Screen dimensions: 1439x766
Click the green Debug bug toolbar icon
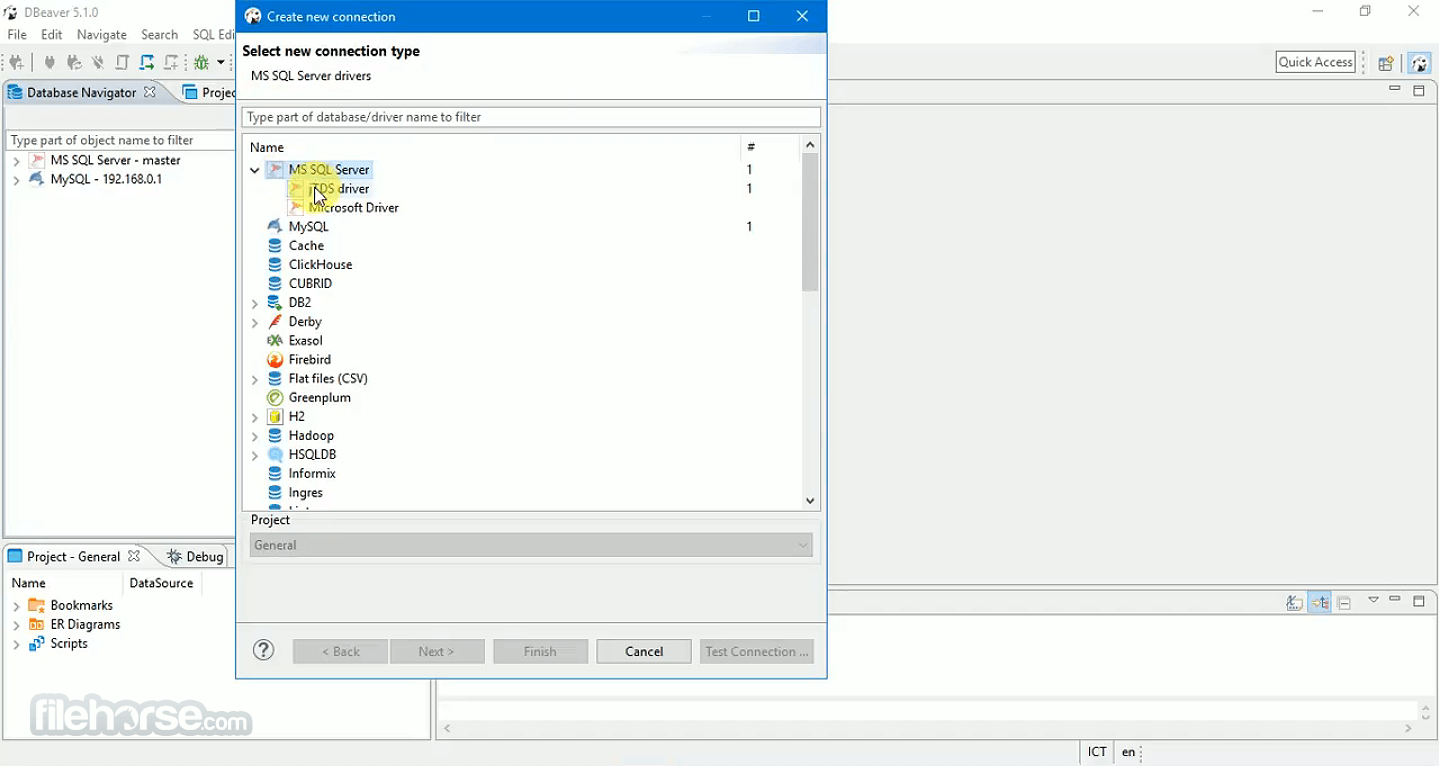tap(202, 62)
